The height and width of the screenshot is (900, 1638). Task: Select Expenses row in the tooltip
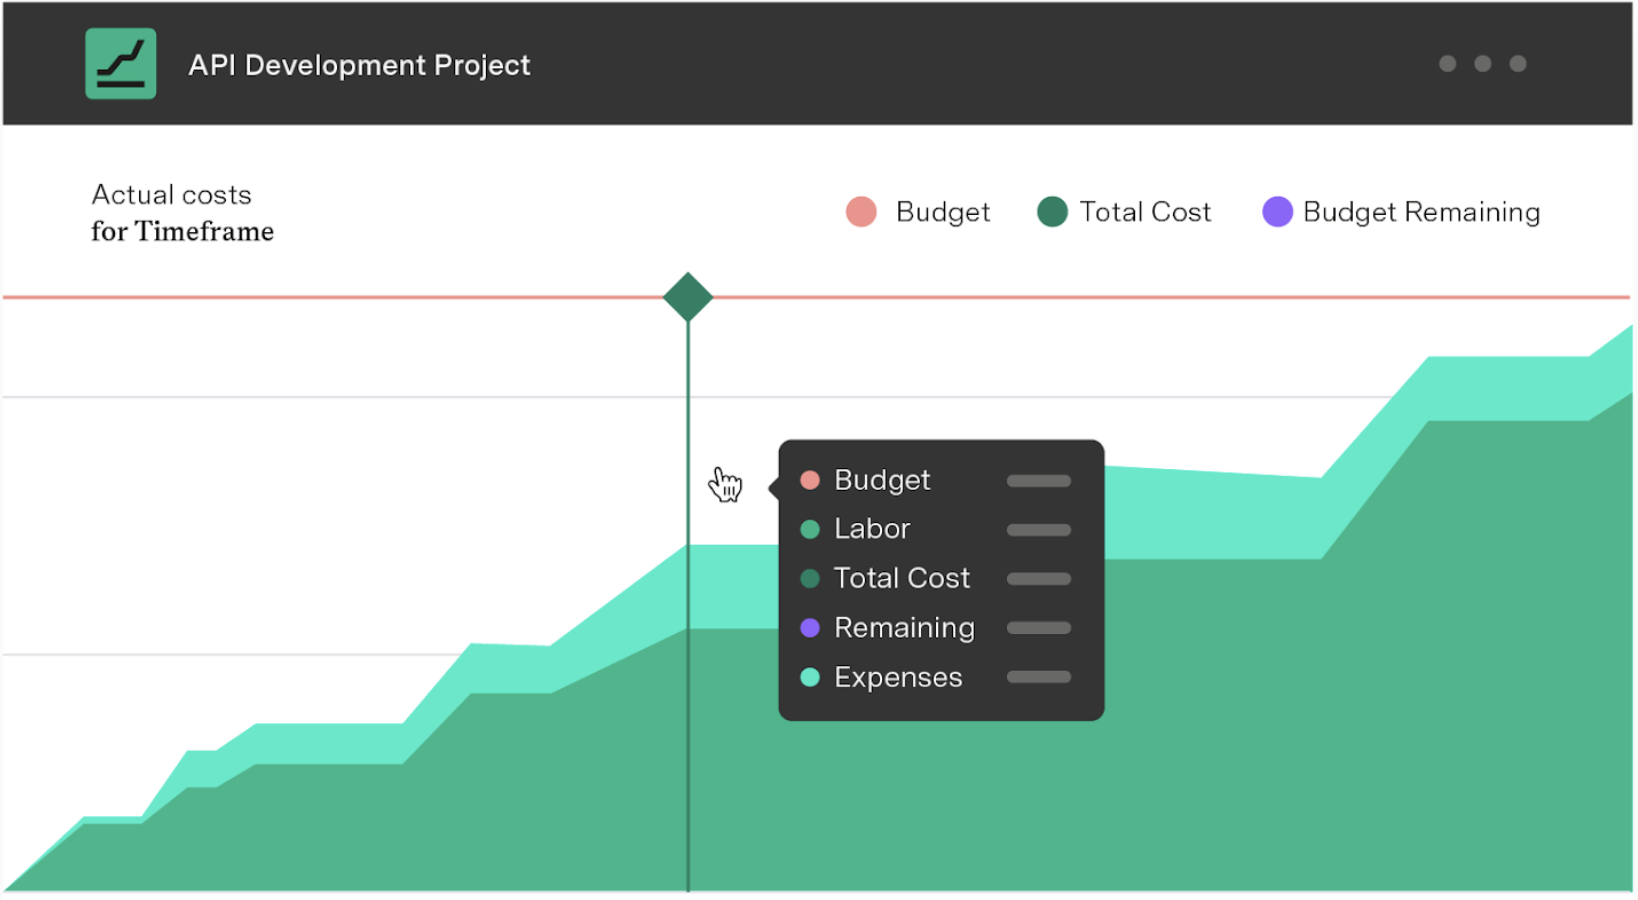coord(898,677)
